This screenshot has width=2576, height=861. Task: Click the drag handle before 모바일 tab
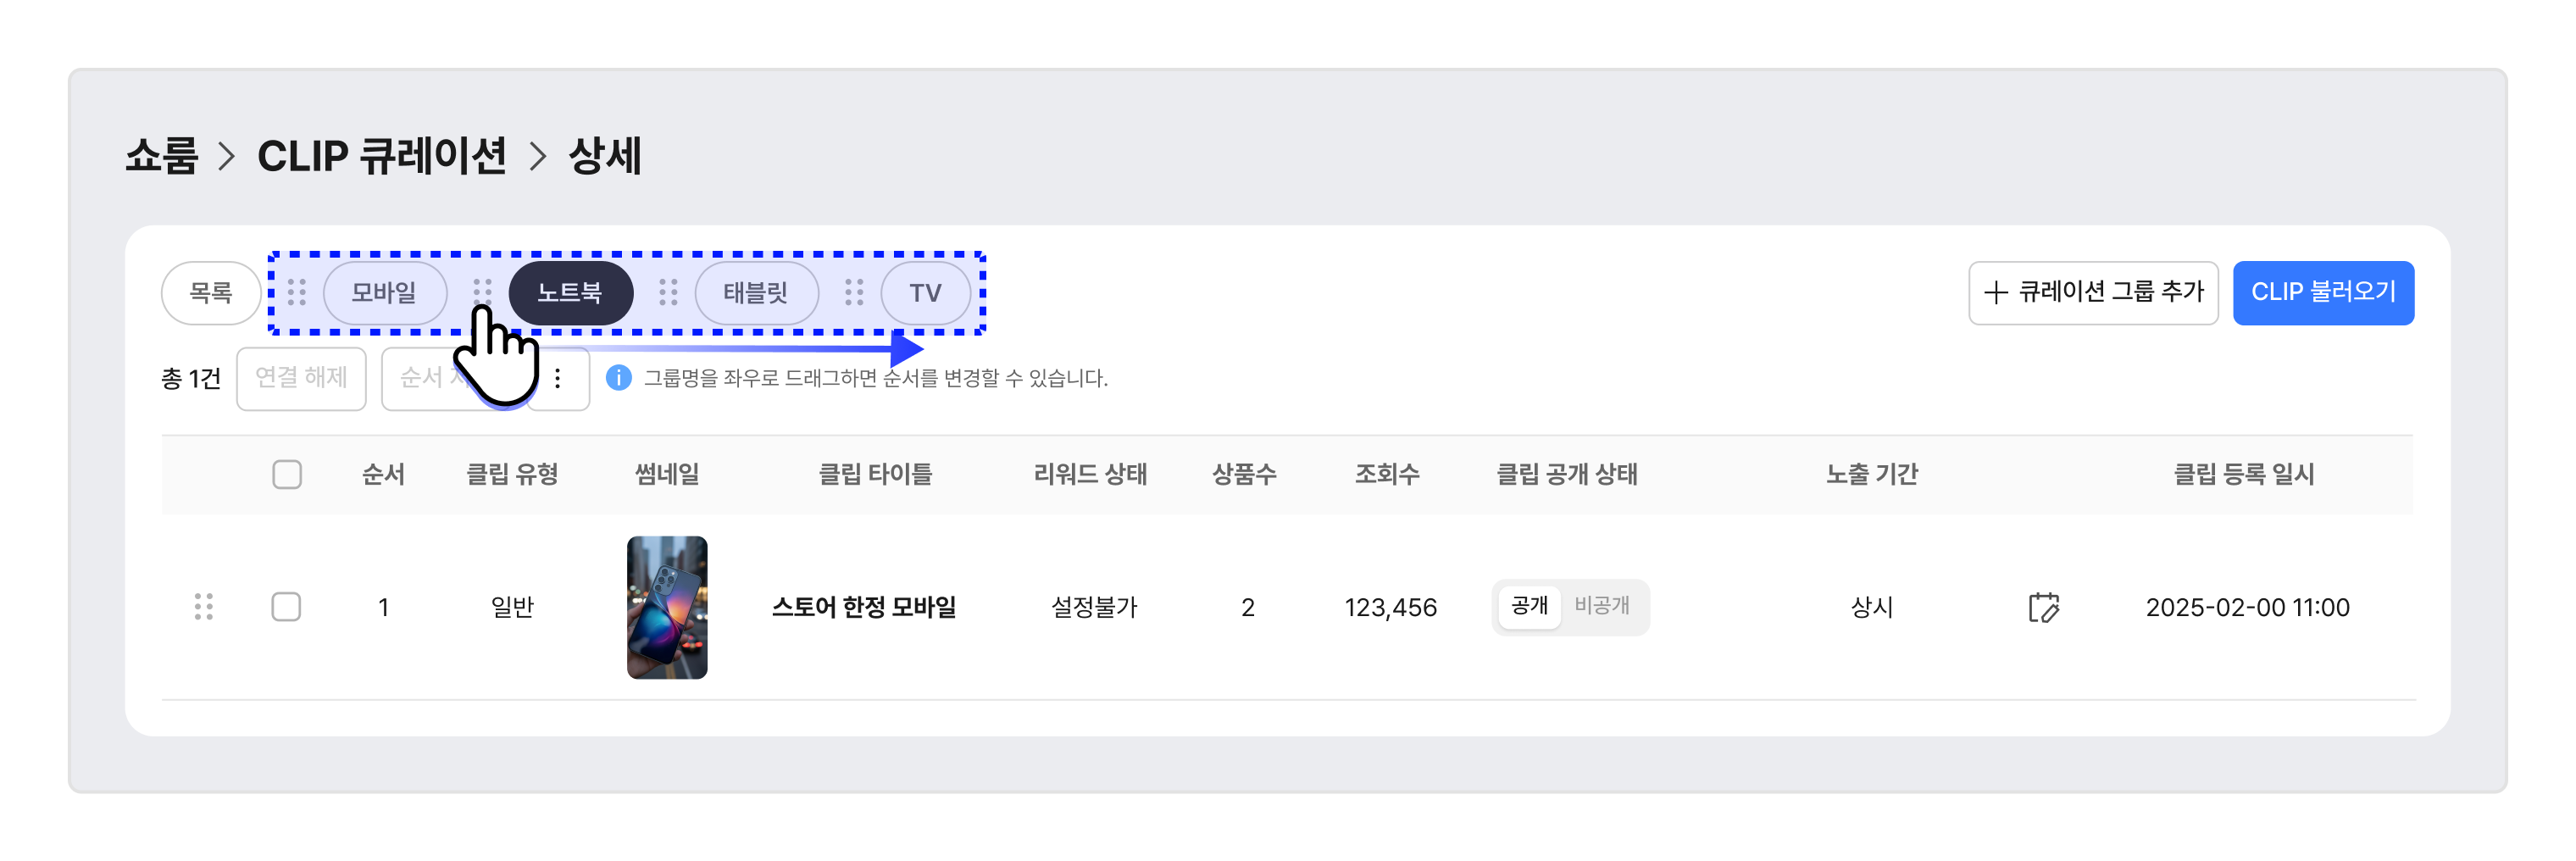click(297, 293)
